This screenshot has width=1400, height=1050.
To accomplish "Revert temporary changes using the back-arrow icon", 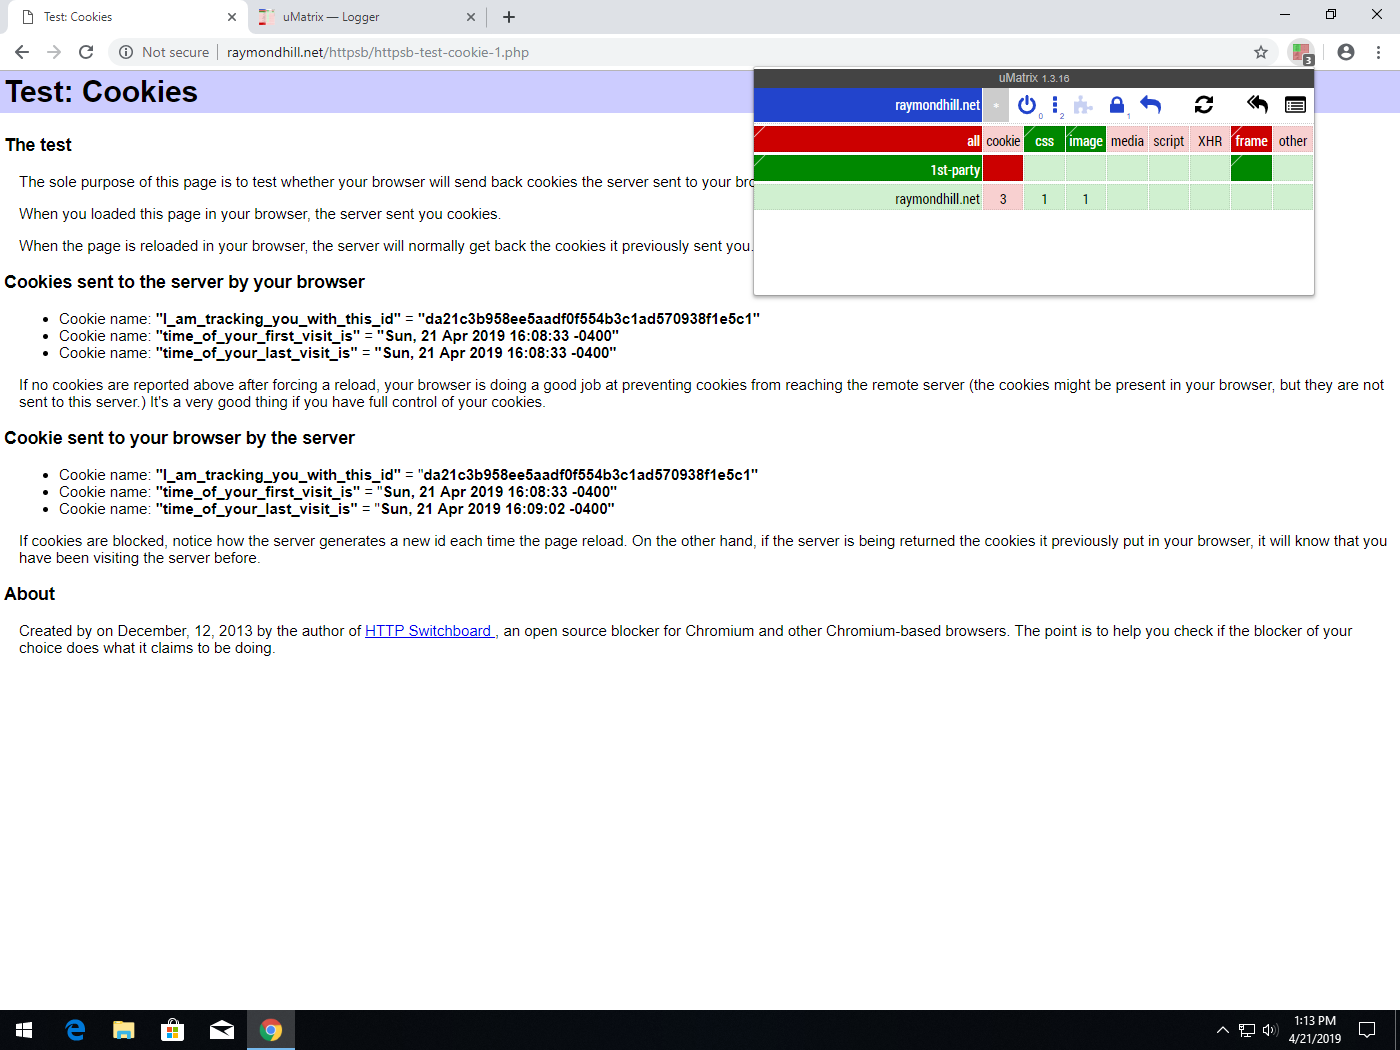I will click(x=1150, y=104).
